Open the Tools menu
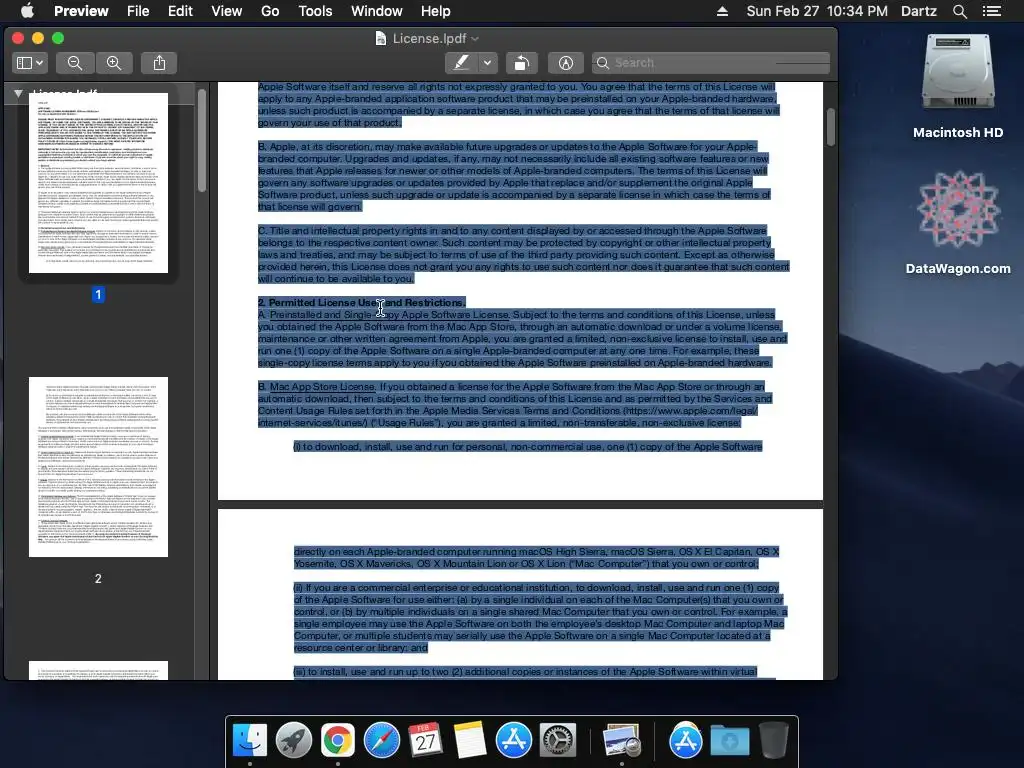The width and height of the screenshot is (1024, 768). point(315,11)
